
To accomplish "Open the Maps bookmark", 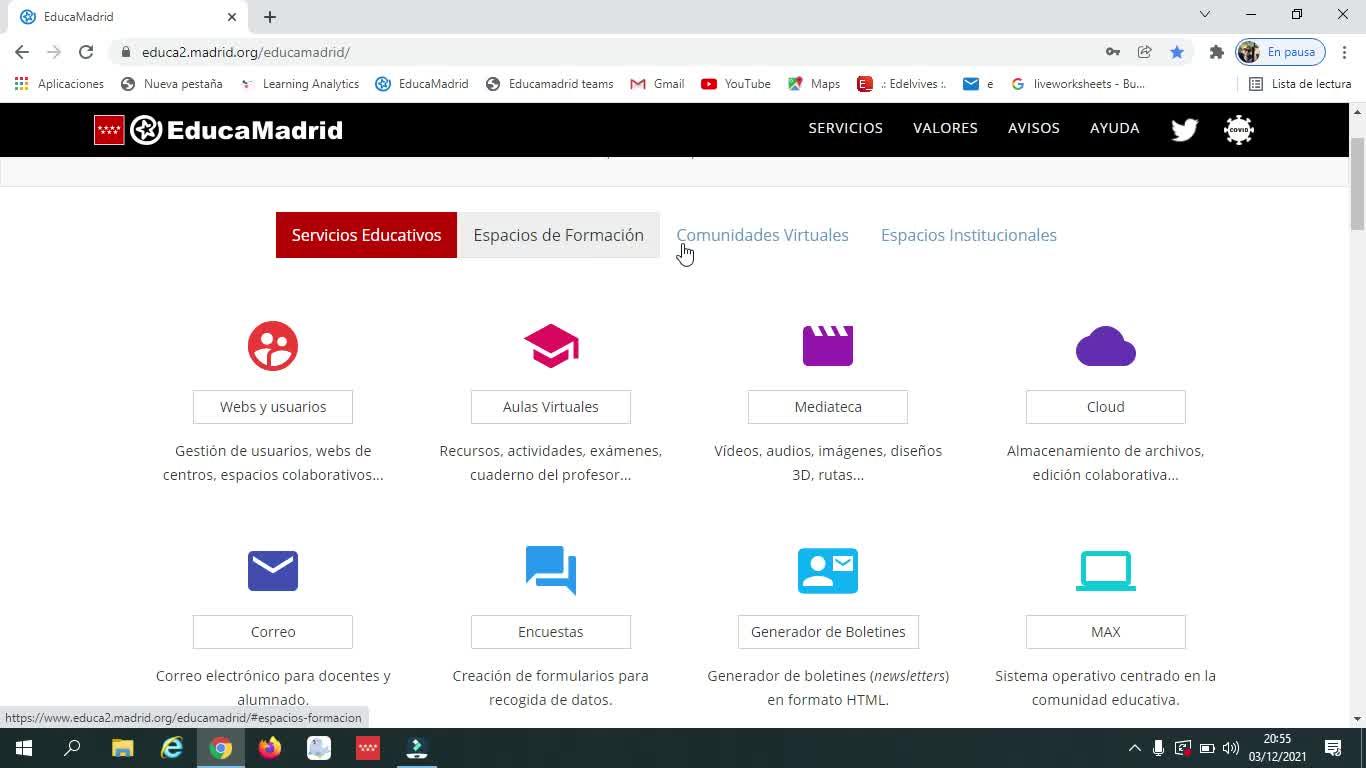I will click(814, 84).
